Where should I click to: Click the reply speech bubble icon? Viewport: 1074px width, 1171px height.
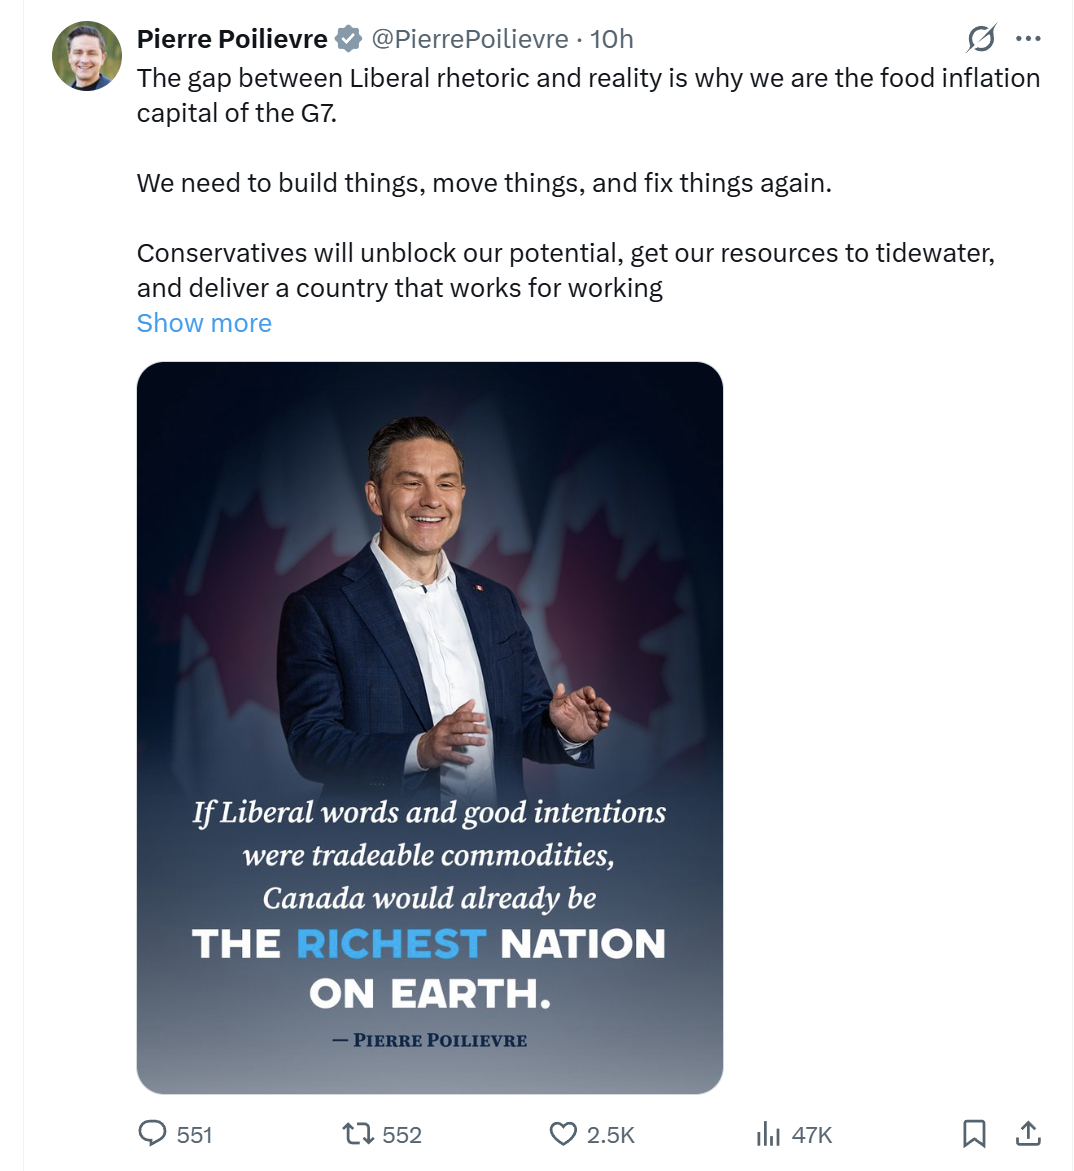tap(152, 1133)
